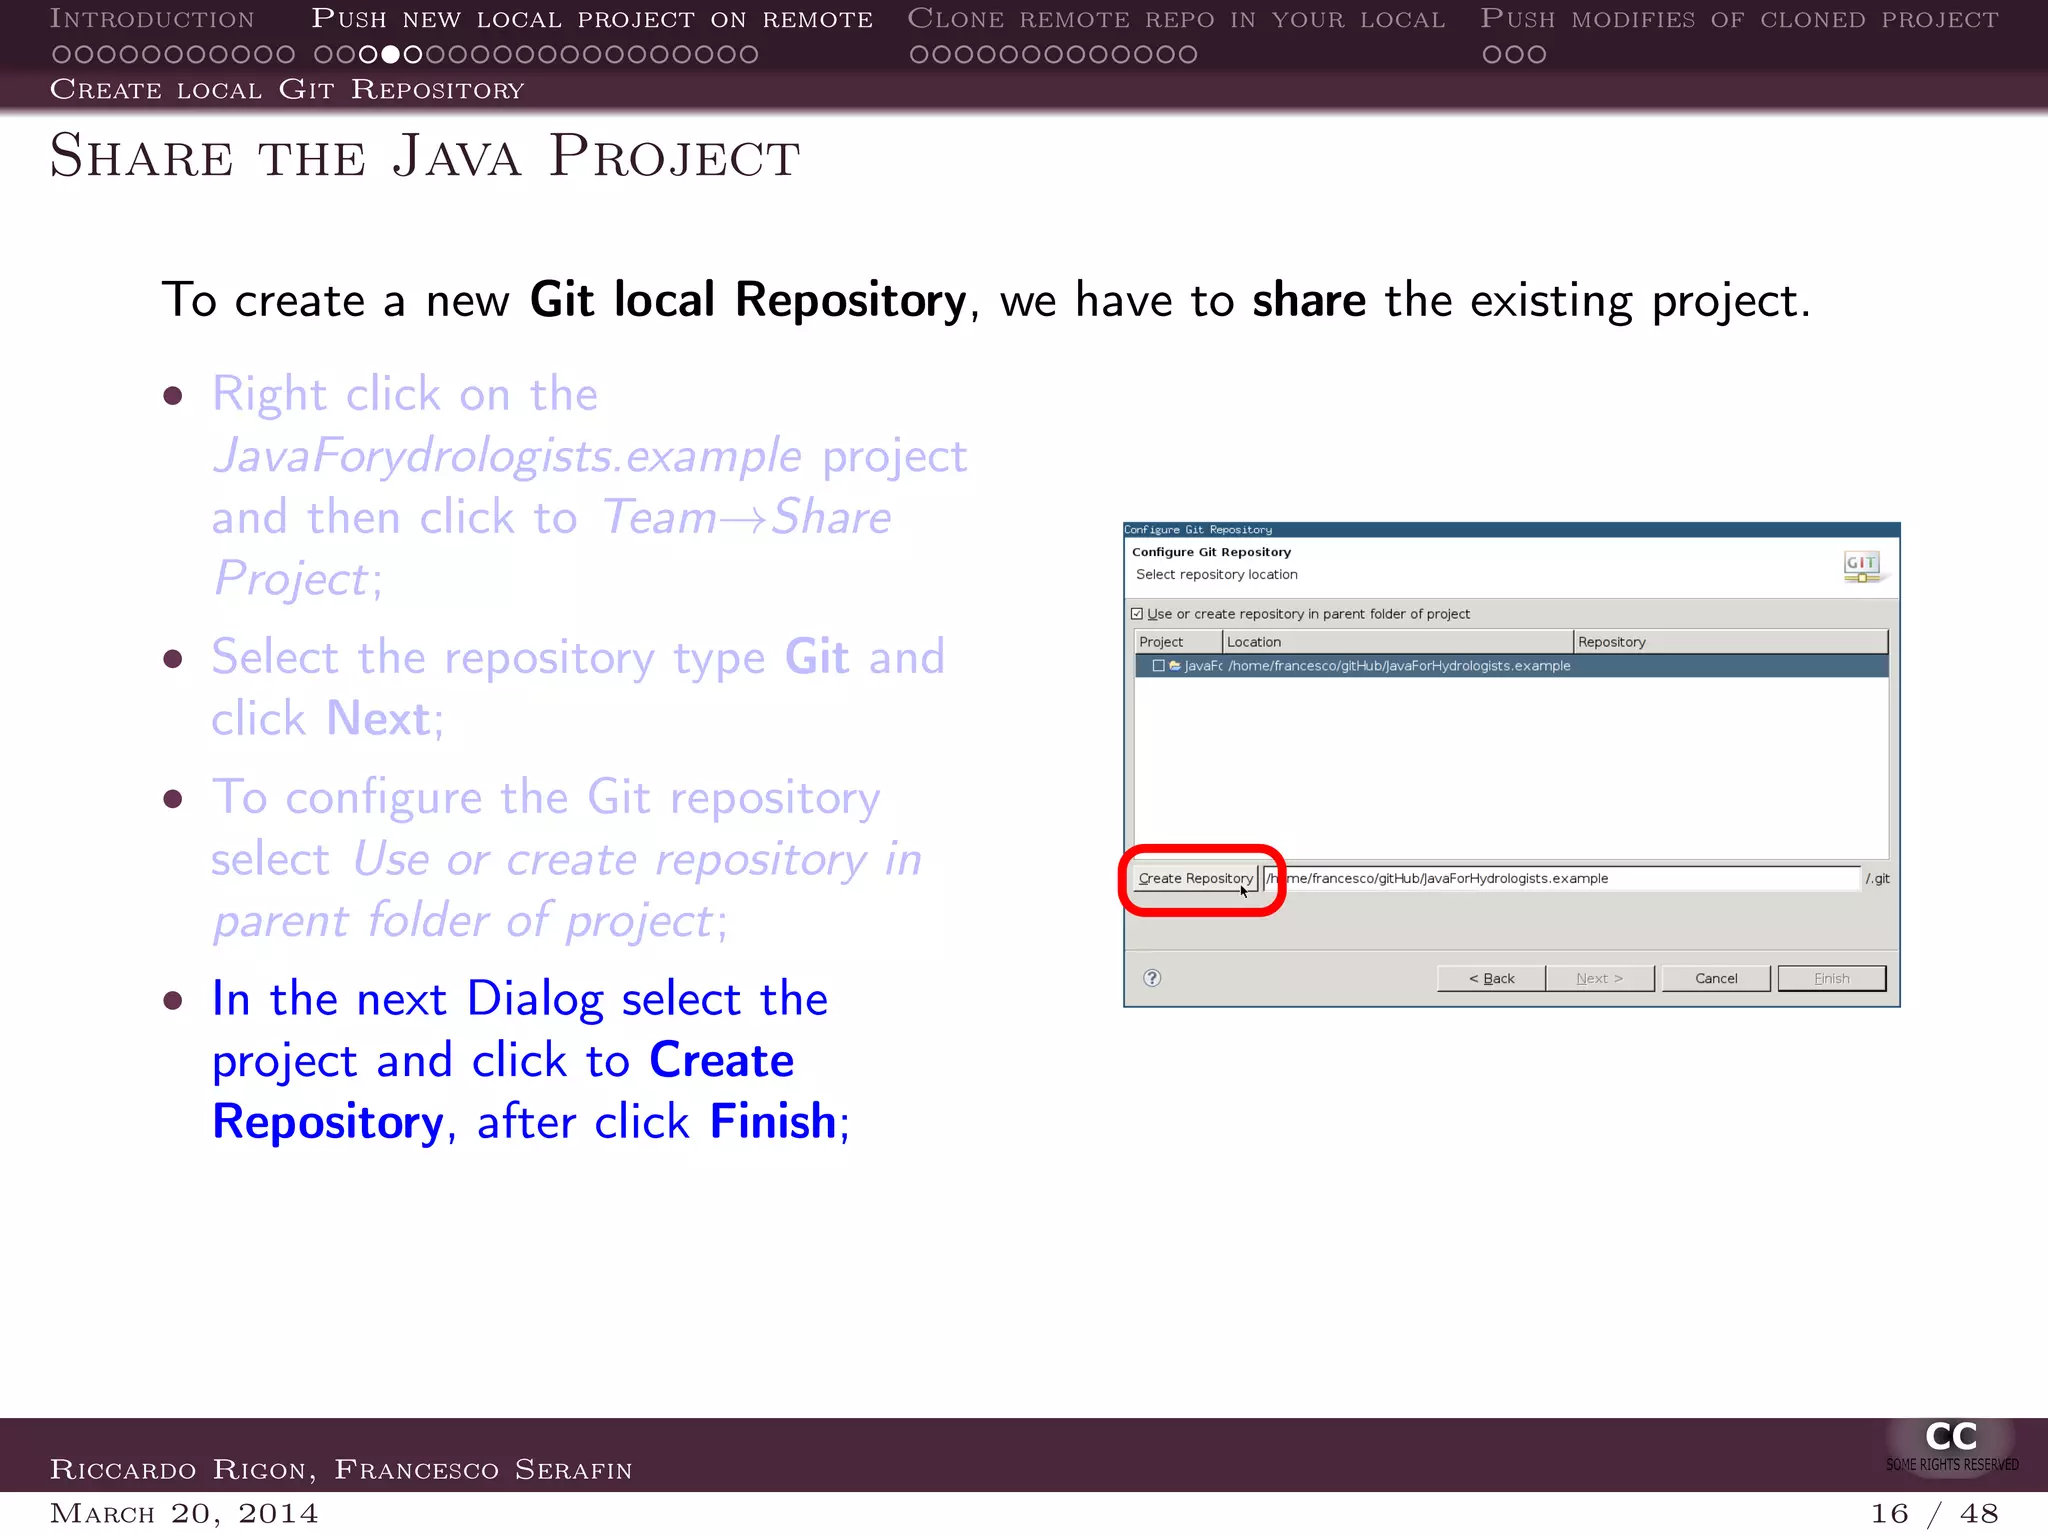Click the Project column header
Screen dimensions: 2048x1536
(1179, 642)
